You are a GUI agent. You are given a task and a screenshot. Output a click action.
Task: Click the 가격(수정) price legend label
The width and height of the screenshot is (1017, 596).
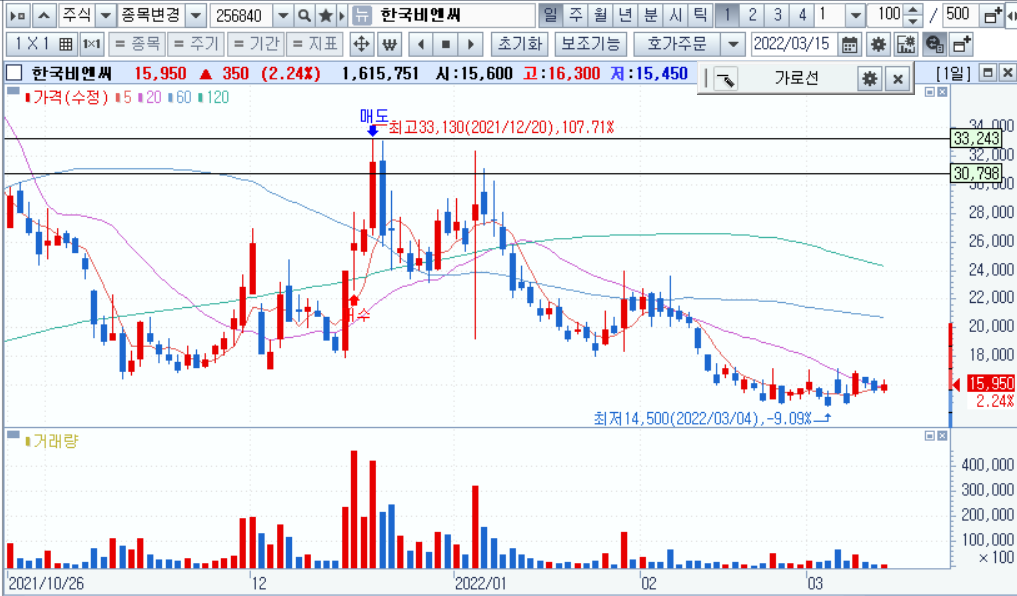coord(67,97)
